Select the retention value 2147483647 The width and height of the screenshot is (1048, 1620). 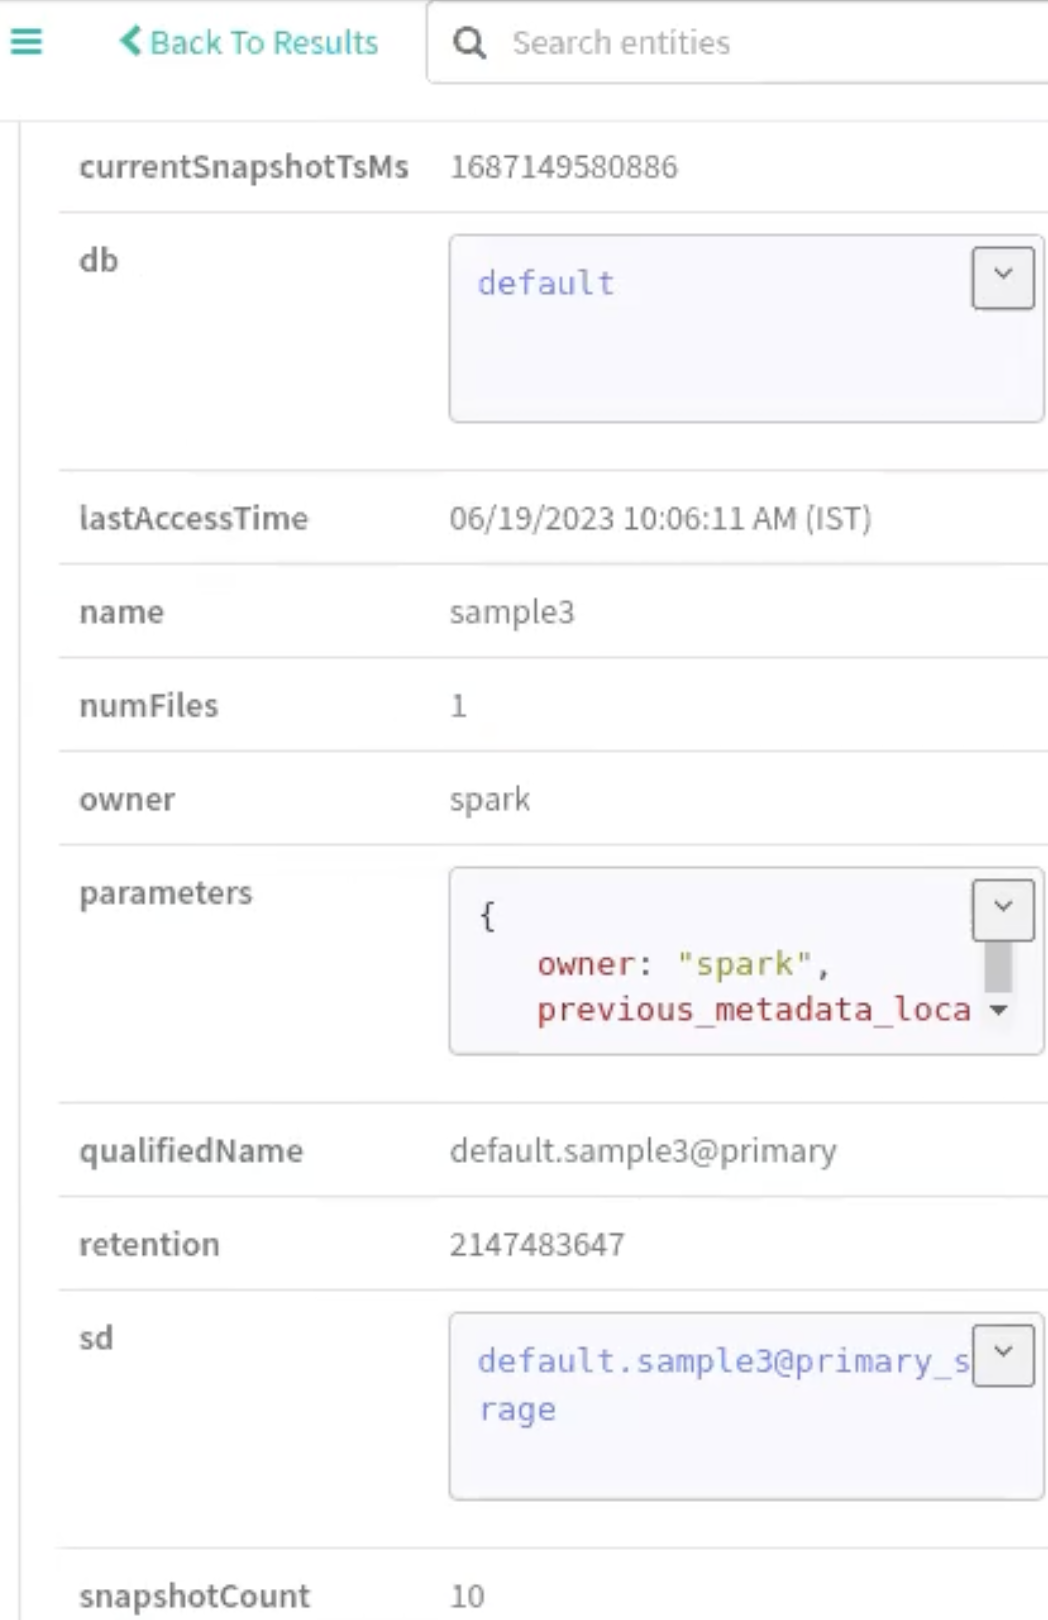tap(537, 1245)
